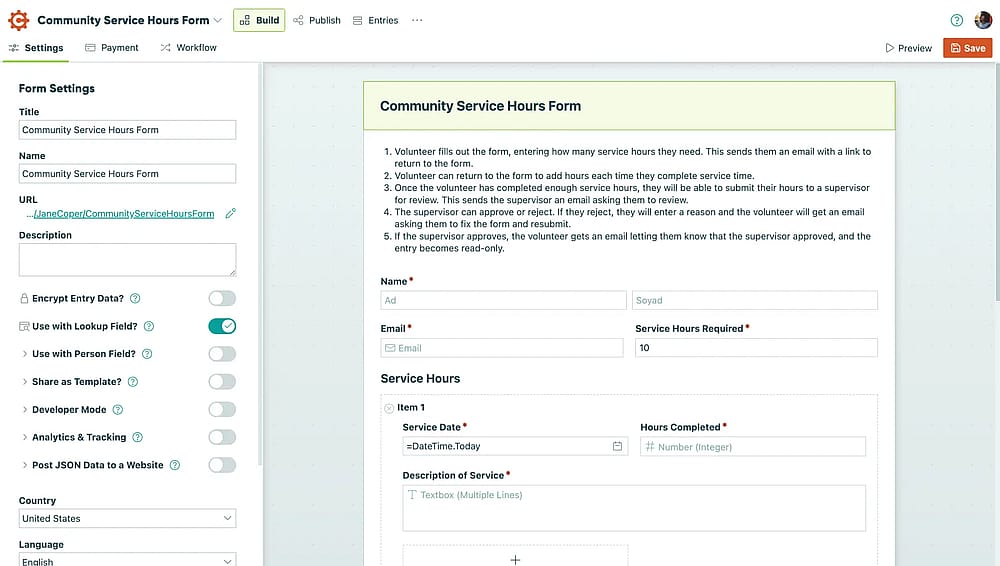The image size is (1000, 566).
Task: Enable Share as Template switch
Action: (222, 382)
